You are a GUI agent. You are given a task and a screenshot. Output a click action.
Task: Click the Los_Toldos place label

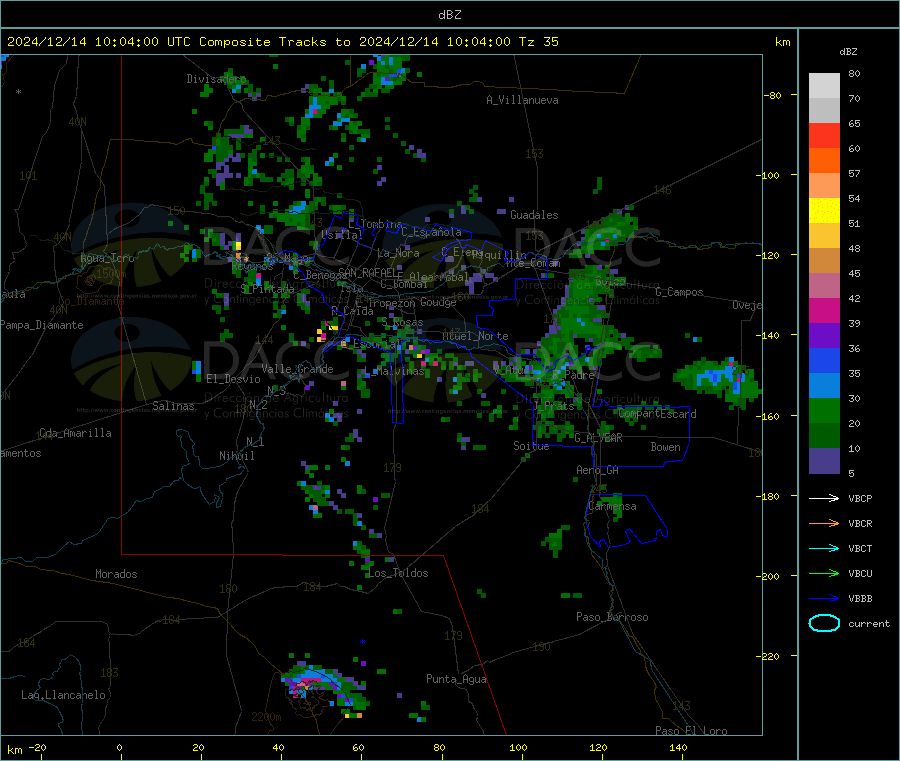pos(398,573)
